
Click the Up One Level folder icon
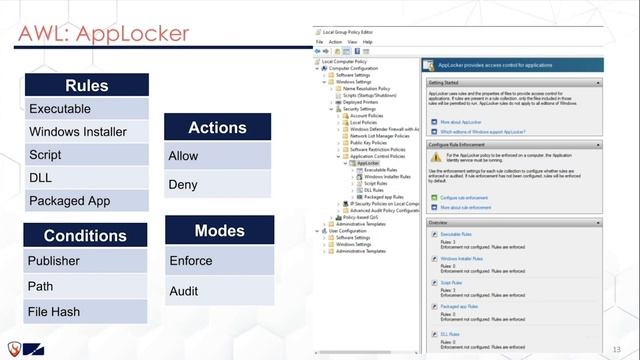click(x=338, y=51)
